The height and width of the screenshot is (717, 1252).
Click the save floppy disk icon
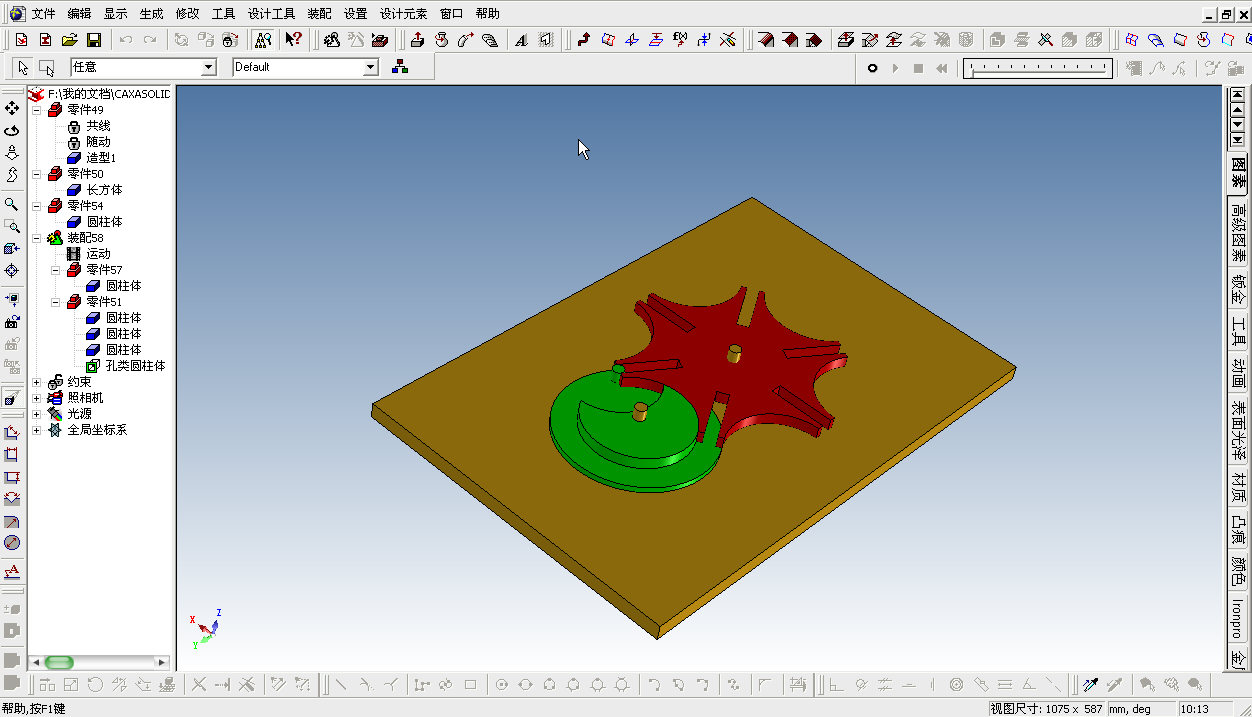[x=93, y=40]
